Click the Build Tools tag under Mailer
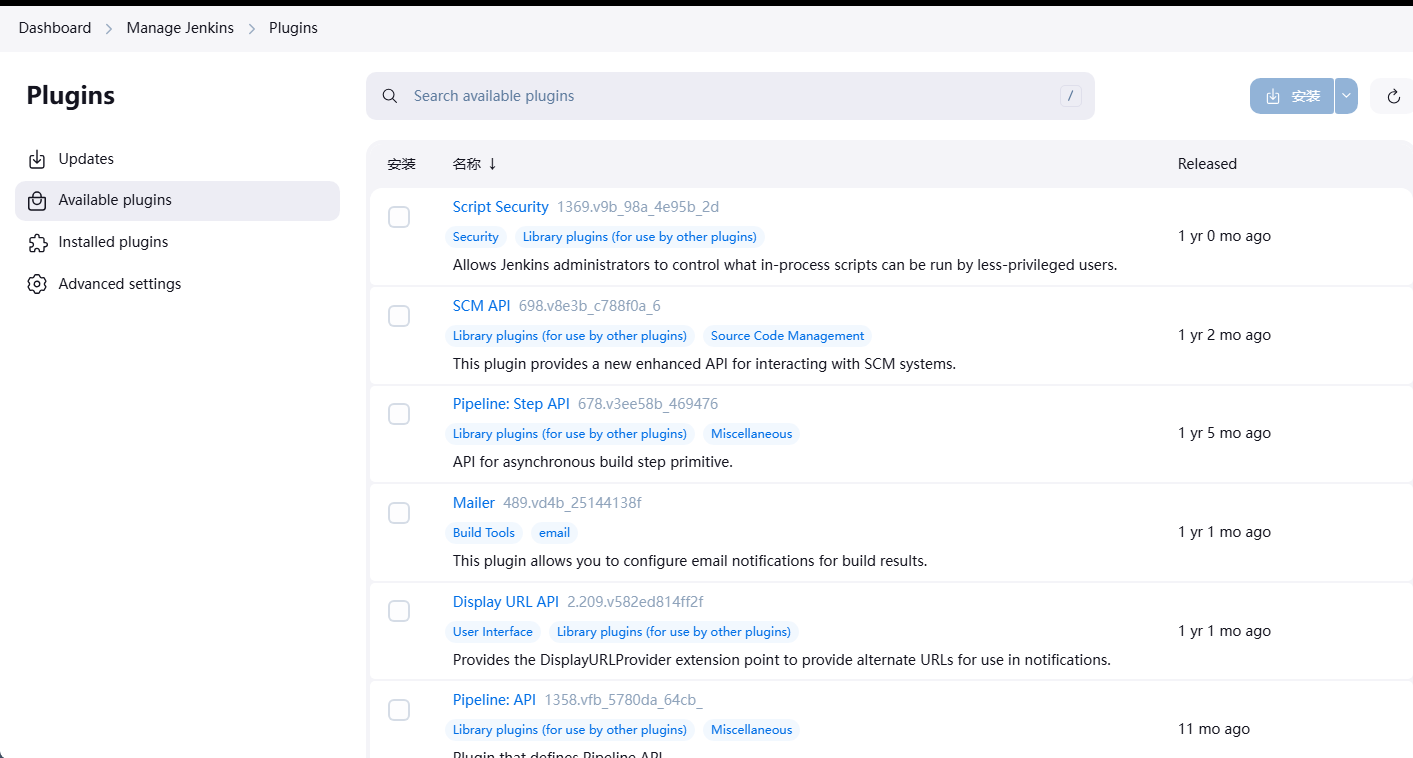The width and height of the screenshot is (1413, 758). click(x=484, y=533)
